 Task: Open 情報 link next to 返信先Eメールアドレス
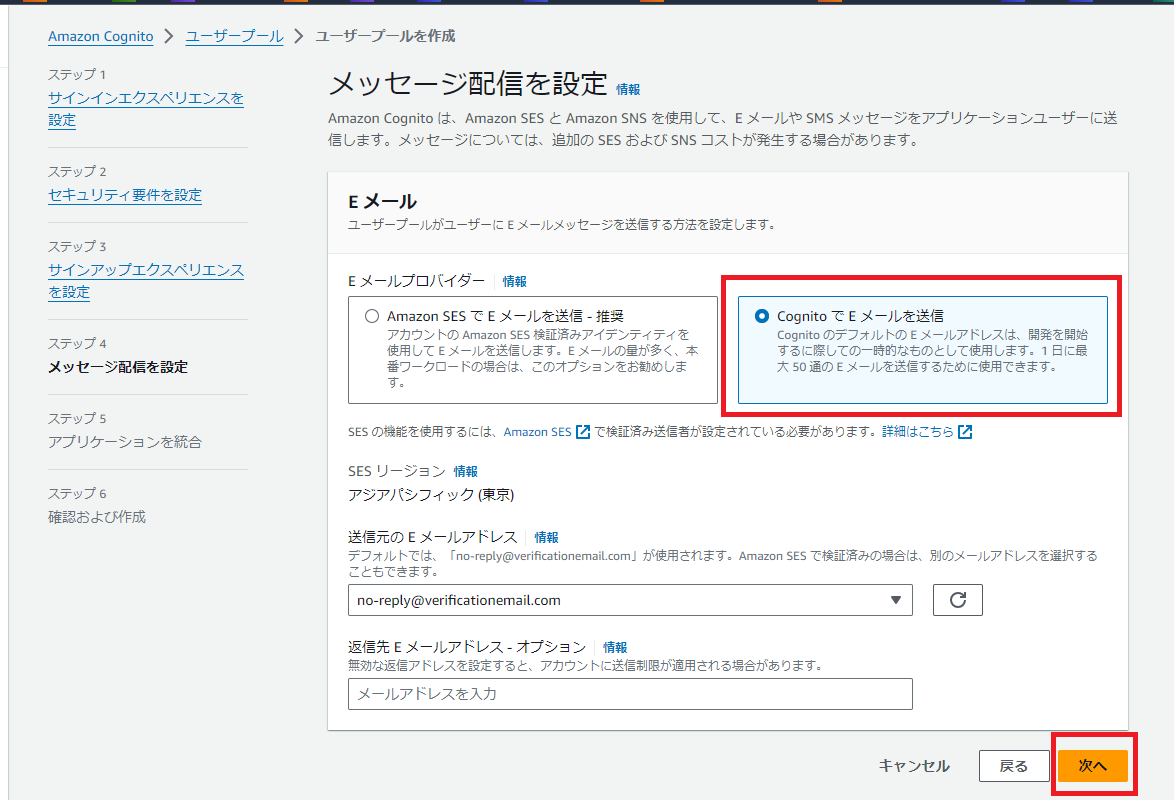click(615, 647)
